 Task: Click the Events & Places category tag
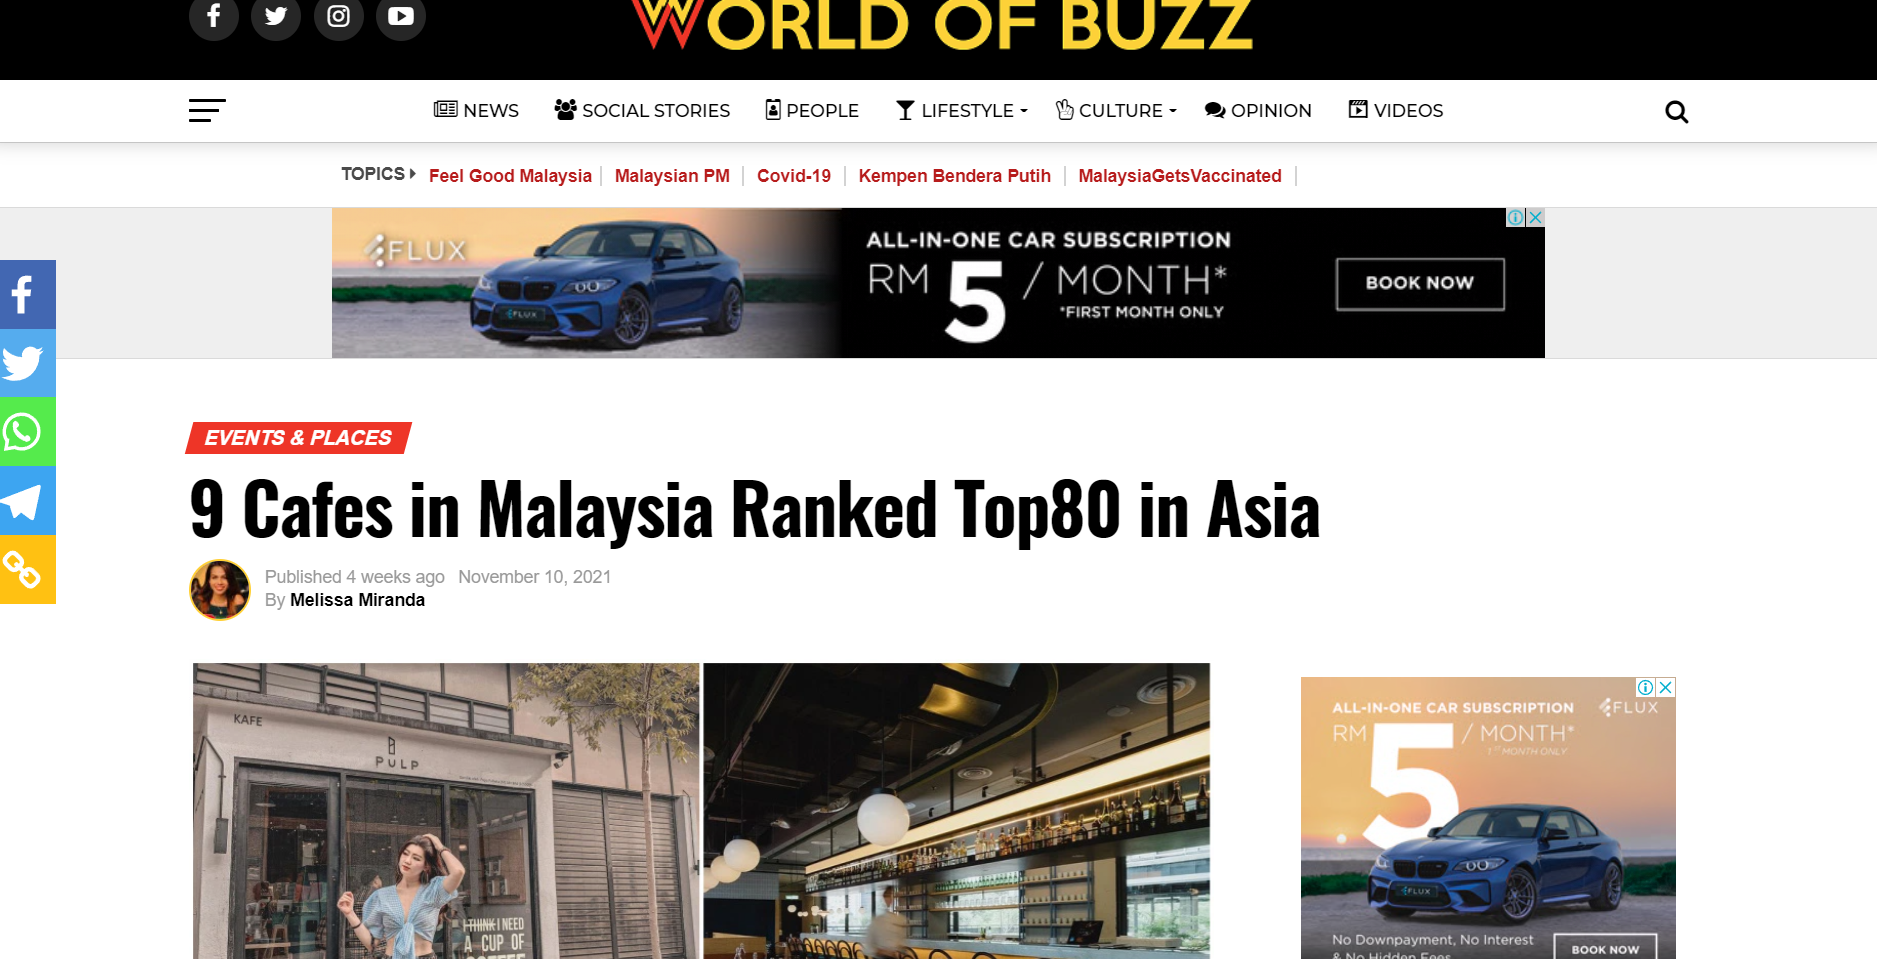[x=298, y=438]
